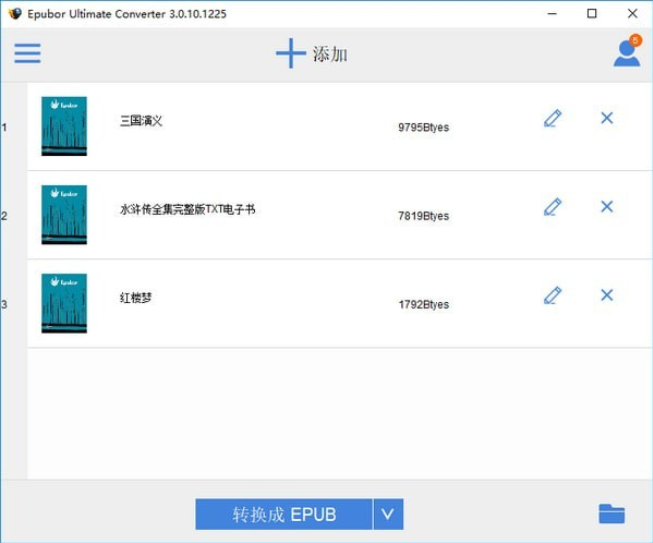Edit metadata of 三国演义 with pencil icon
This screenshot has height=543, width=653.
coord(553,118)
